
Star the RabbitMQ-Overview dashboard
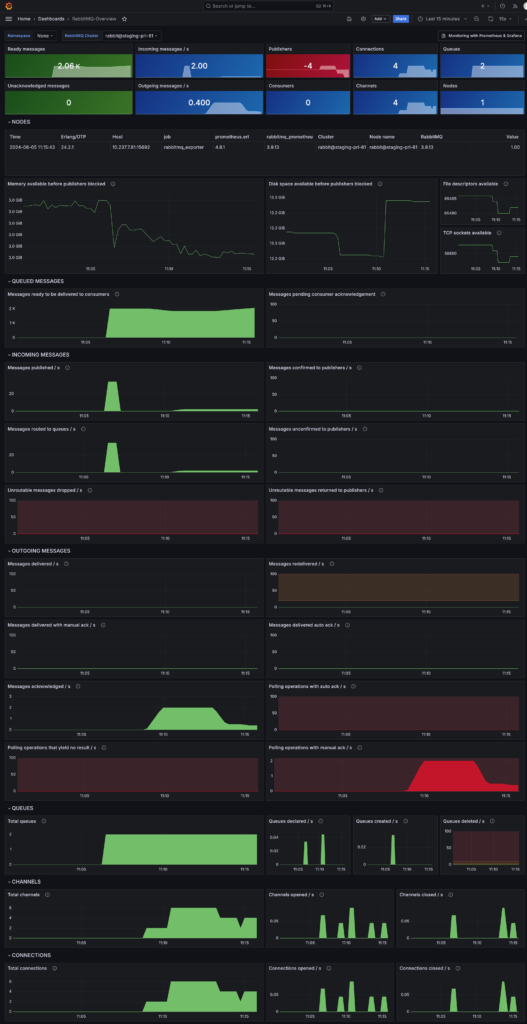pyautogui.click(x=125, y=19)
